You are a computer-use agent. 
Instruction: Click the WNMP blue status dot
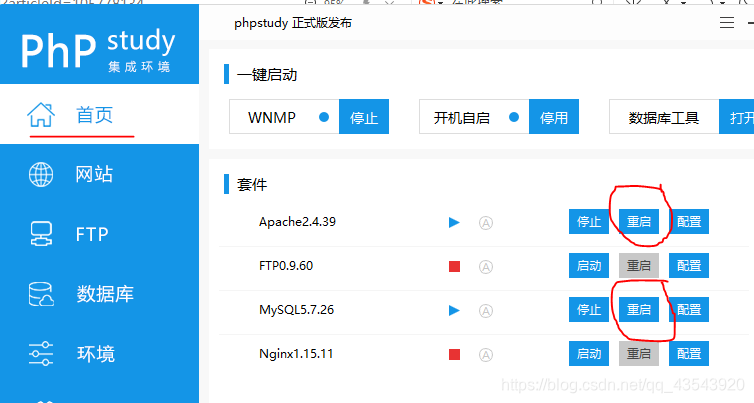coord(324,117)
